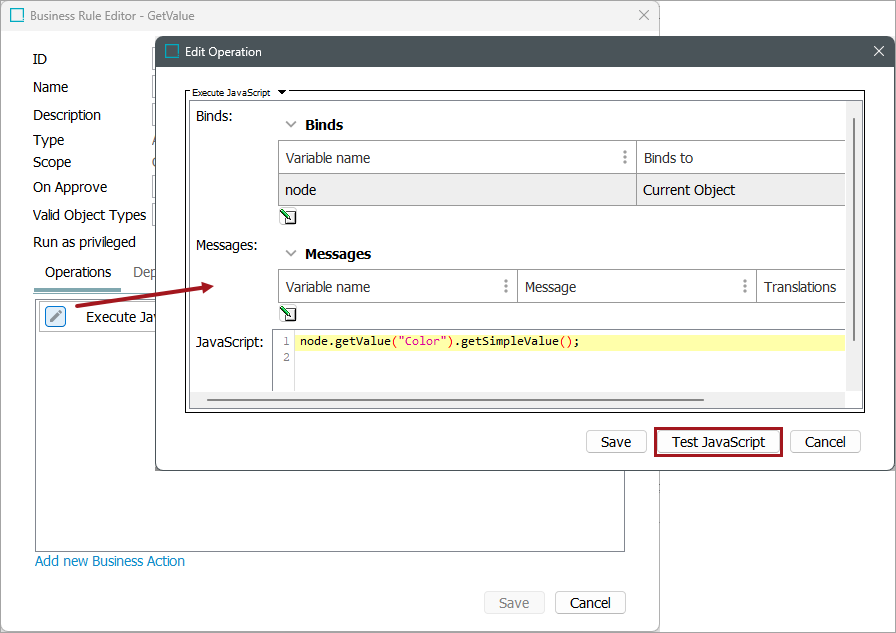Viewport: 896px width, 633px height.
Task: Click the Test JavaScript button
Action: click(718, 442)
